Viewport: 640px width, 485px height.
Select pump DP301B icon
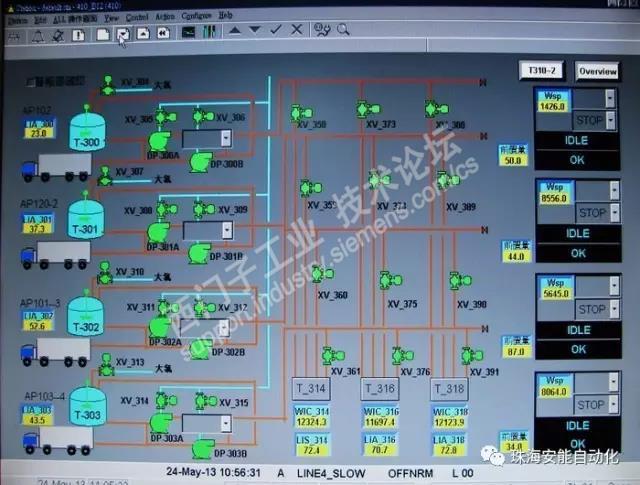200,254
